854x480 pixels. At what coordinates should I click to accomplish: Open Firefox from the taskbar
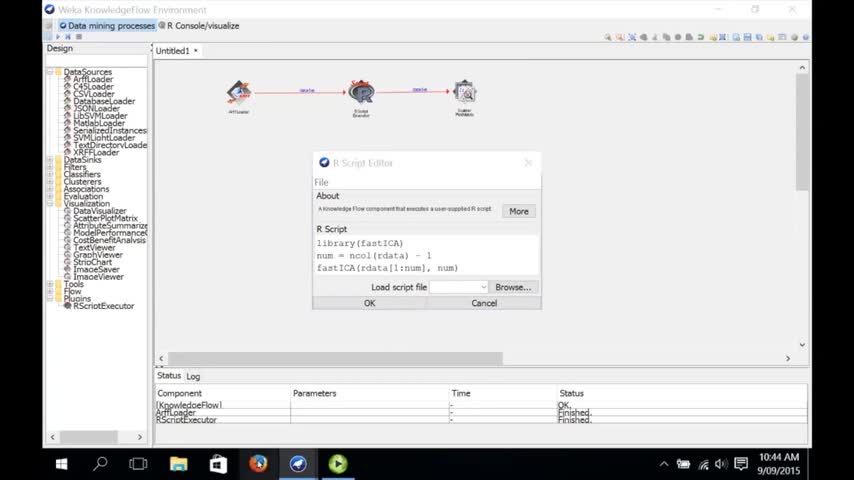coord(258,464)
